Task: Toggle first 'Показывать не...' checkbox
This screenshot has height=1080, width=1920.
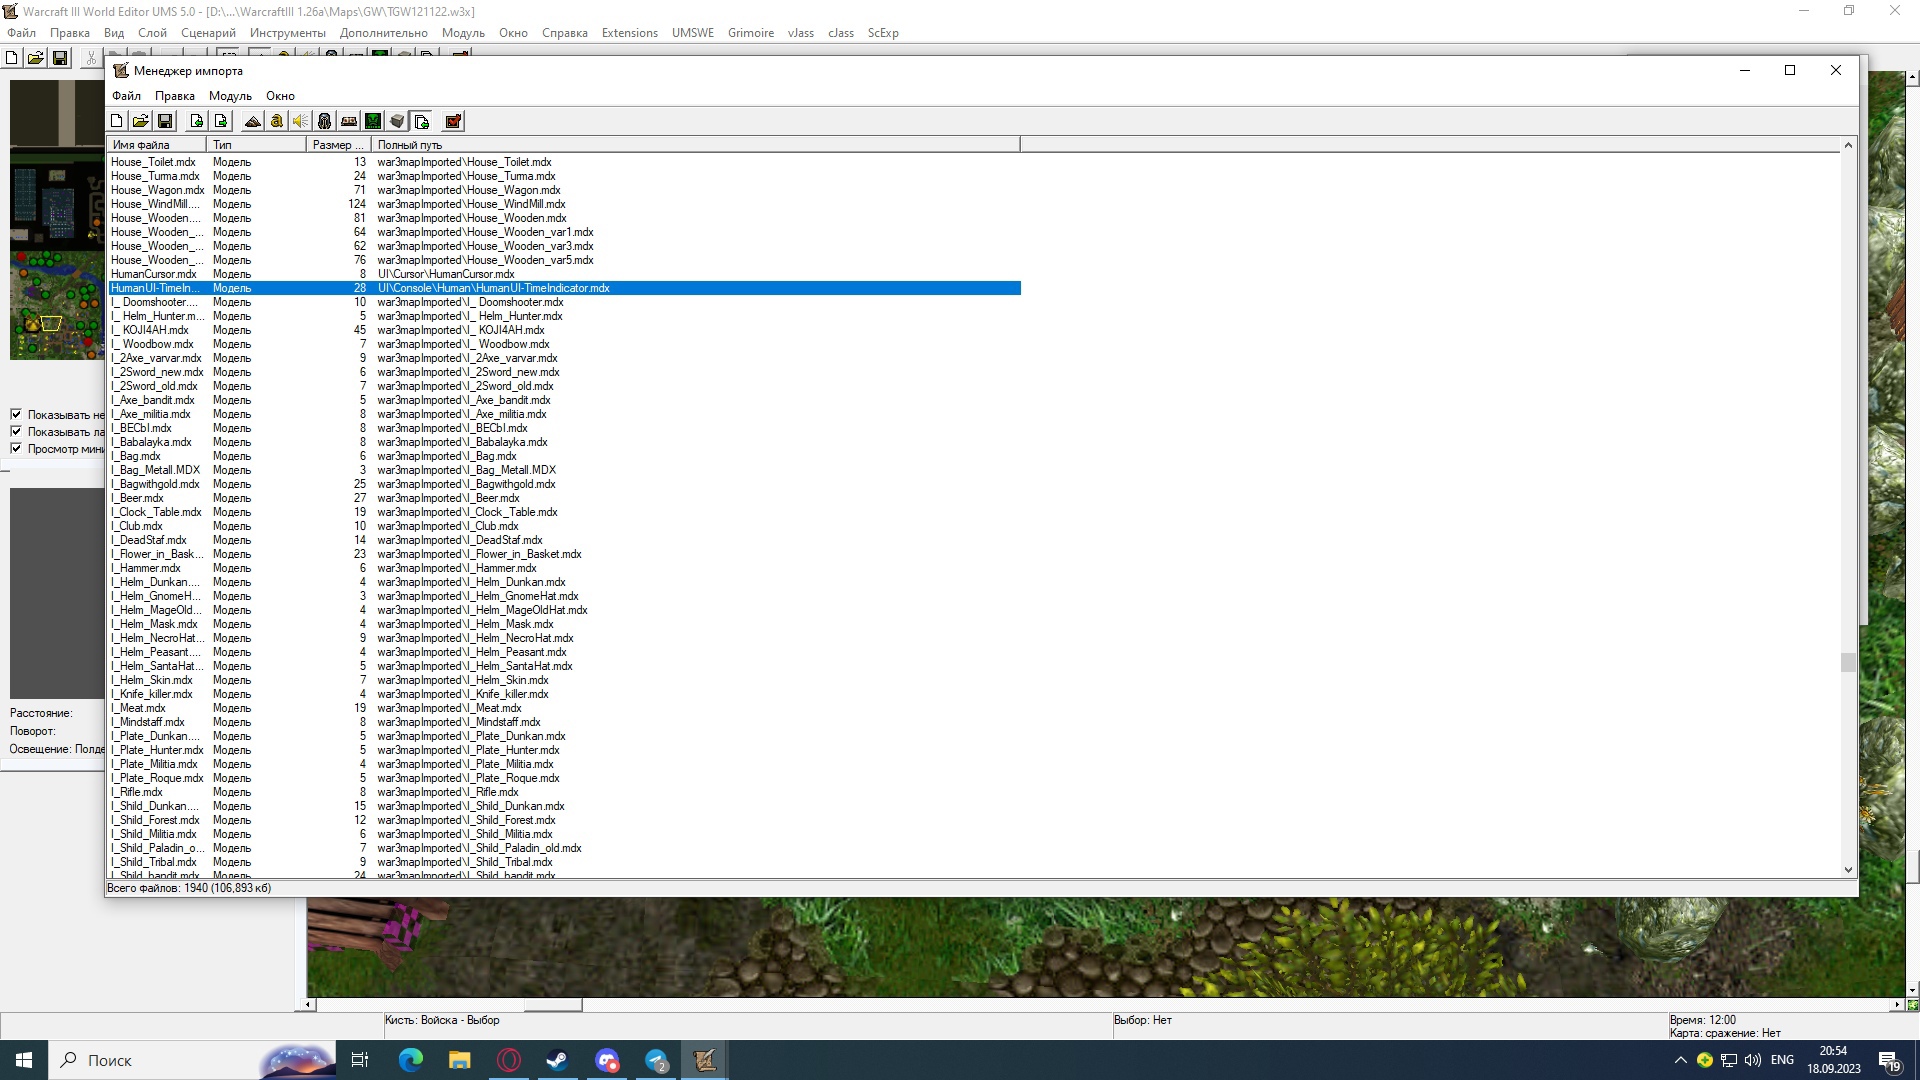Action: pyautogui.click(x=16, y=414)
